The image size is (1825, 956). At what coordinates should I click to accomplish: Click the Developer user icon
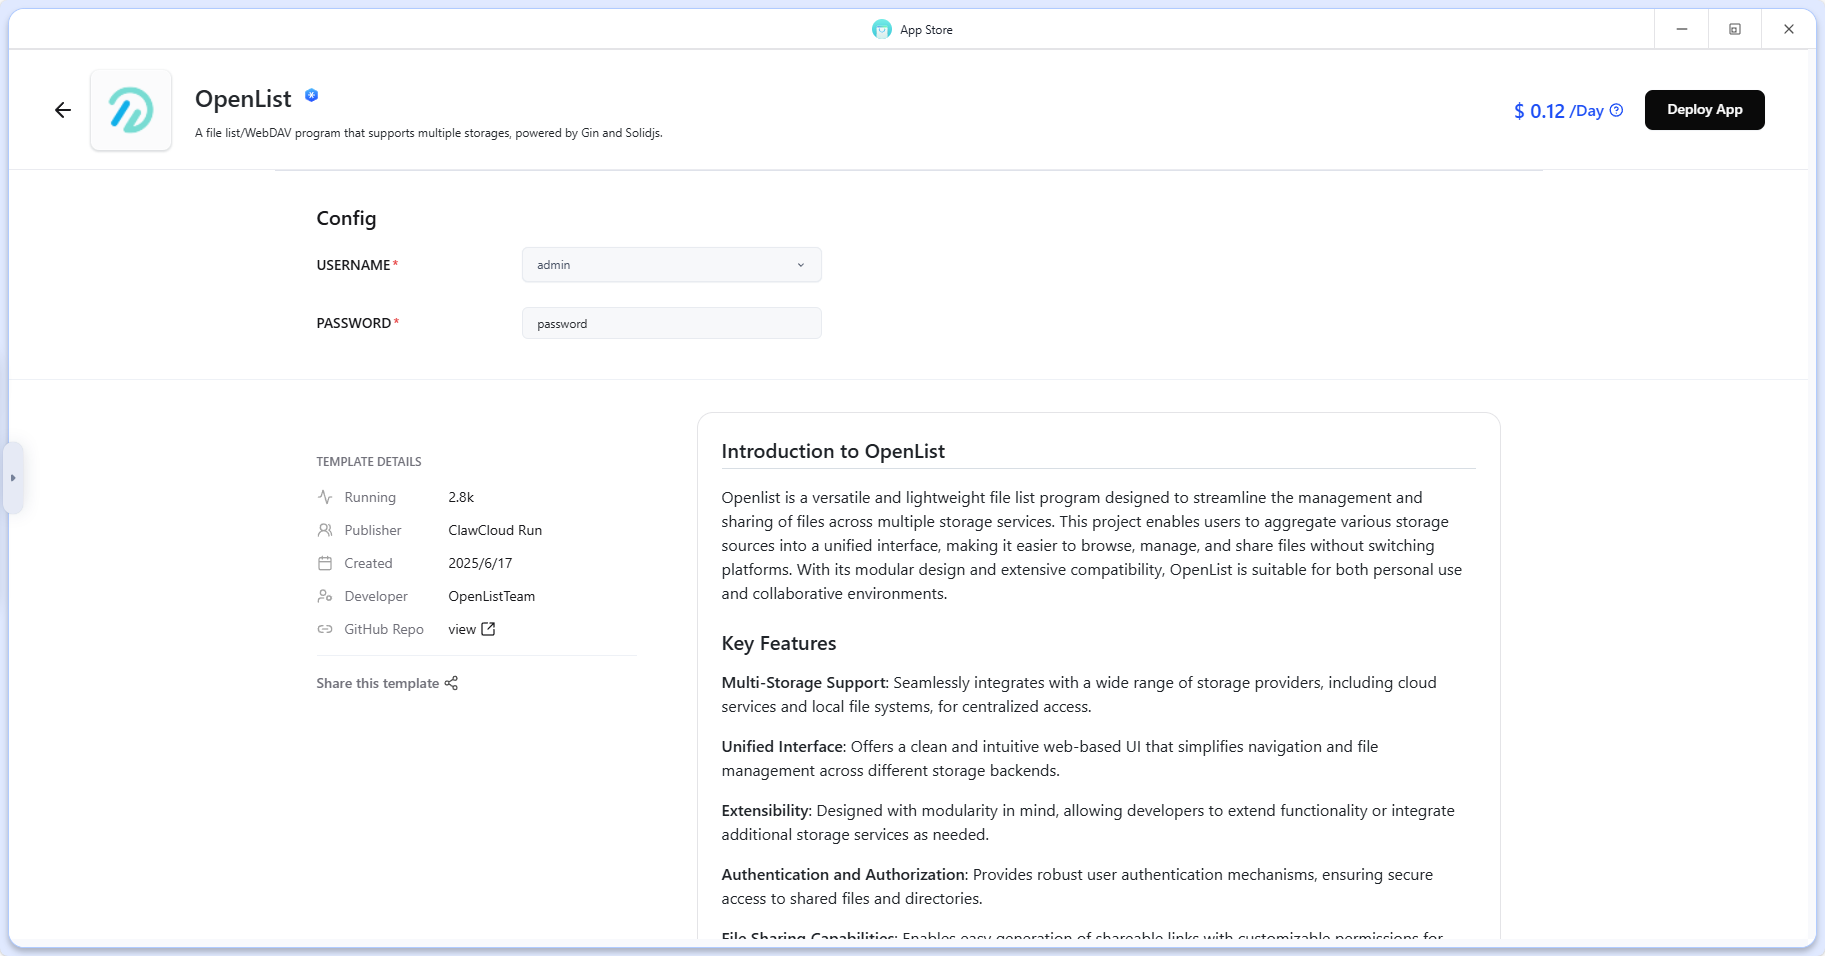(325, 596)
